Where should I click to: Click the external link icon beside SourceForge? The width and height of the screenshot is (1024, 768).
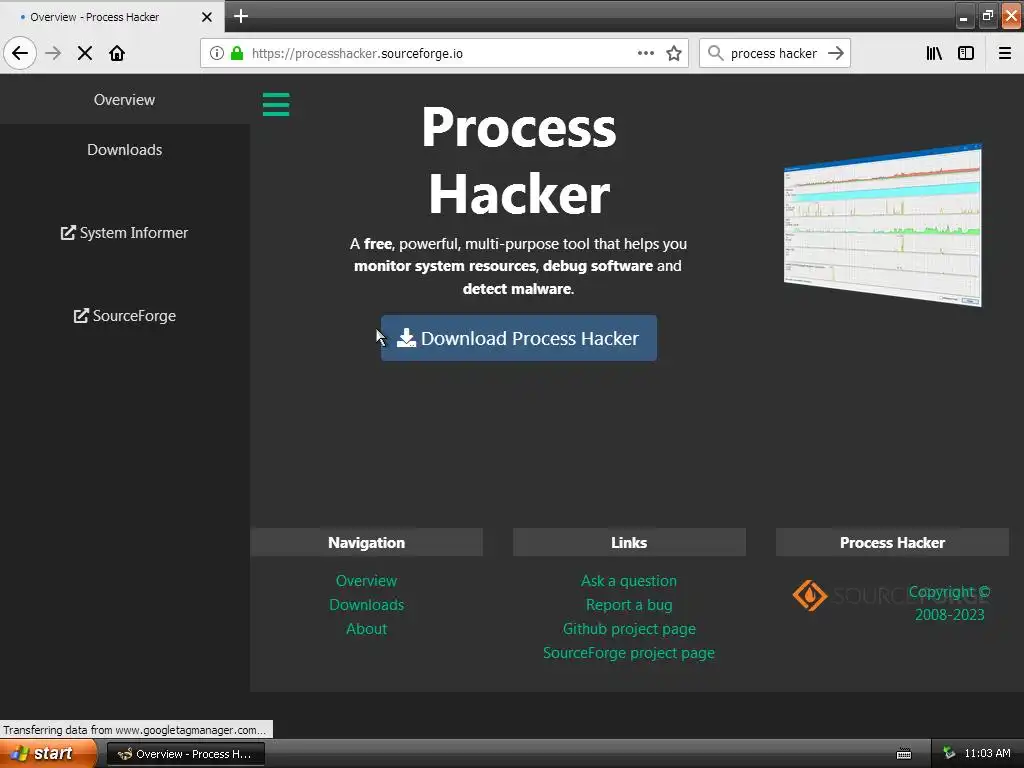pos(81,315)
